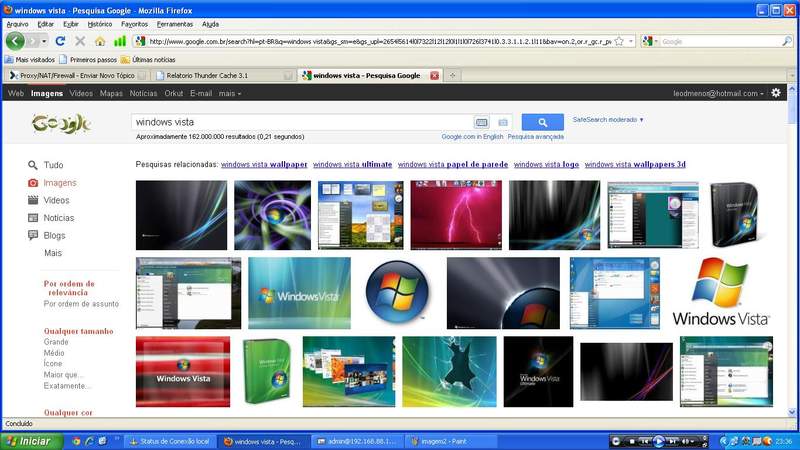This screenshot has height=450, width=800.
Task: Open a new tab with plus button
Action: [x=452, y=76]
